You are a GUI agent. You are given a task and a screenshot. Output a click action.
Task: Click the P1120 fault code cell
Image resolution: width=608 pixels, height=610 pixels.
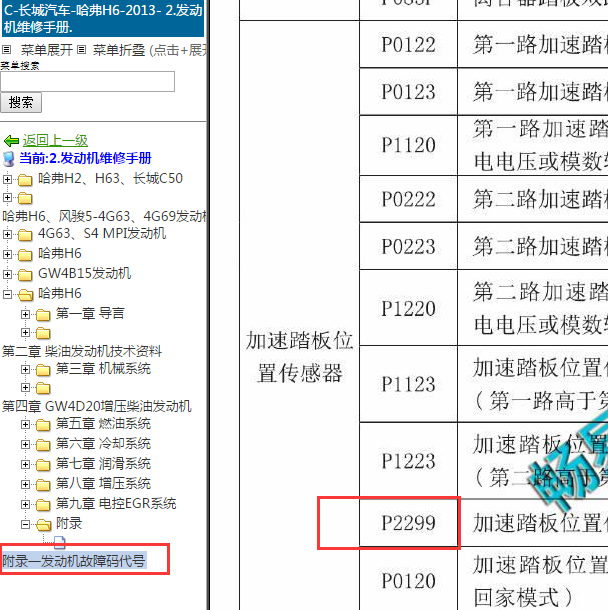(408, 145)
